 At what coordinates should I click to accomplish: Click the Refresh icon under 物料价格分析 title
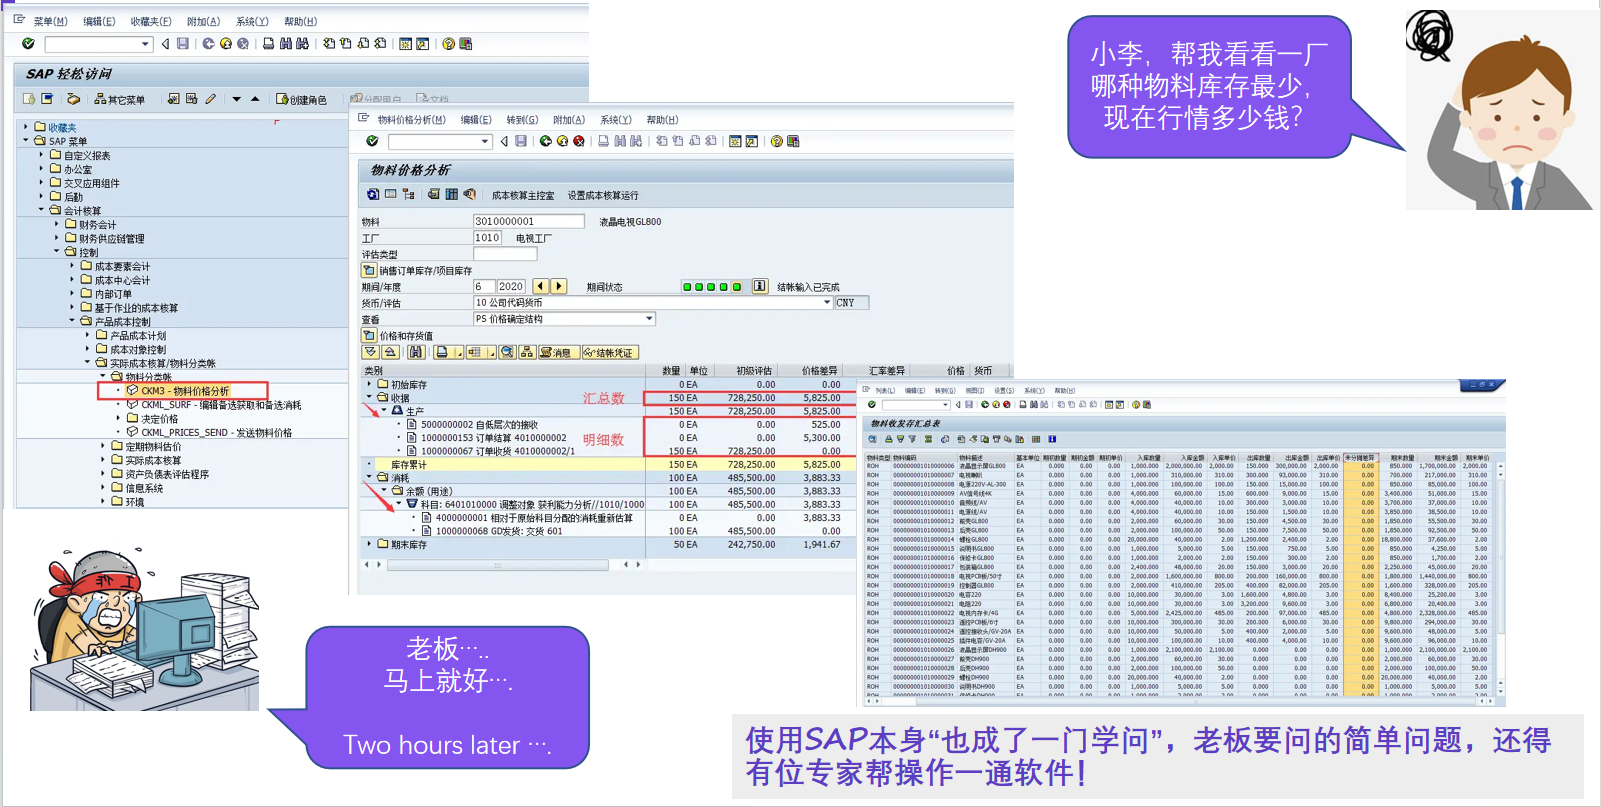pos(373,194)
